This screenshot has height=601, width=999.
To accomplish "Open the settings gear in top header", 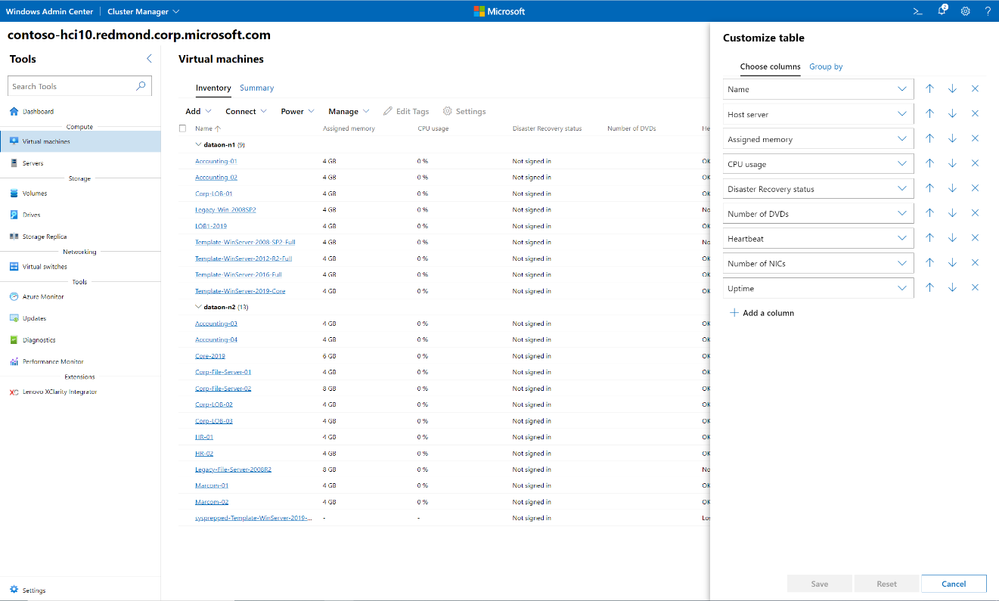I will (965, 11).
